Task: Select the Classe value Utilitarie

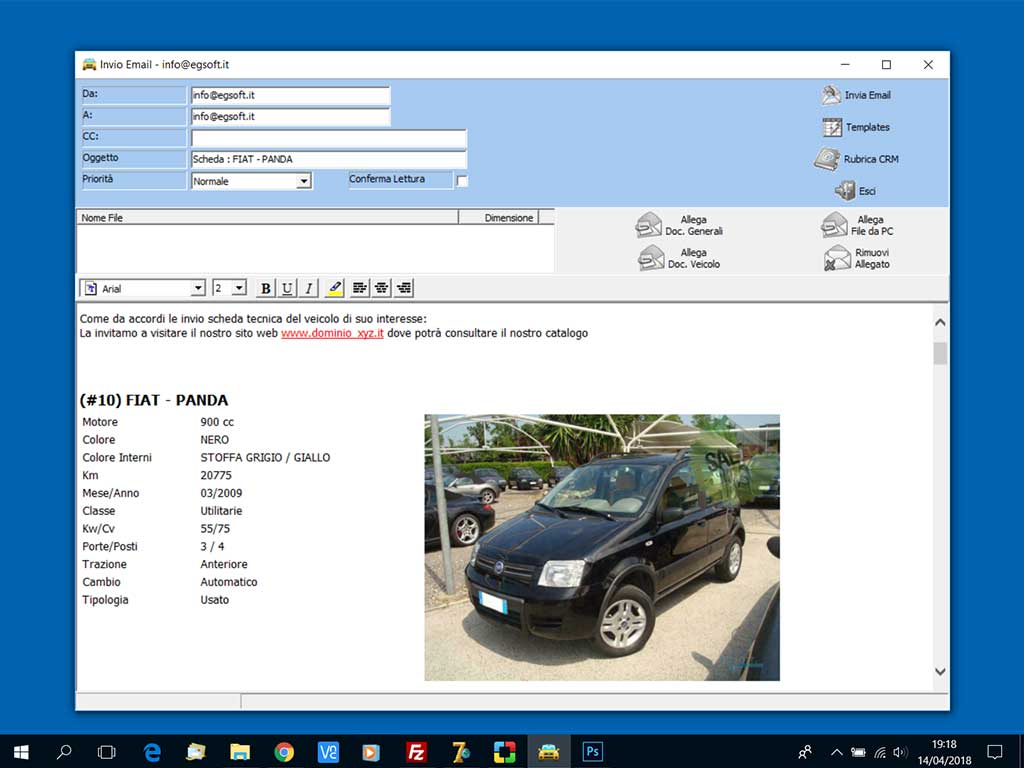Action: [221, 511]
